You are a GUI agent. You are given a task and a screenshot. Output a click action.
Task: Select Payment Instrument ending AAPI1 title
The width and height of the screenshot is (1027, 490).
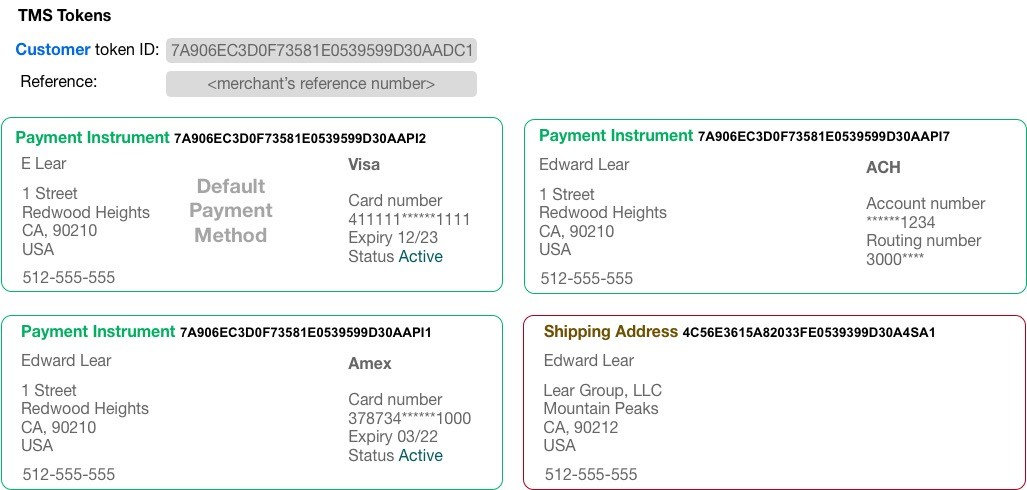(x=226, y=331)
